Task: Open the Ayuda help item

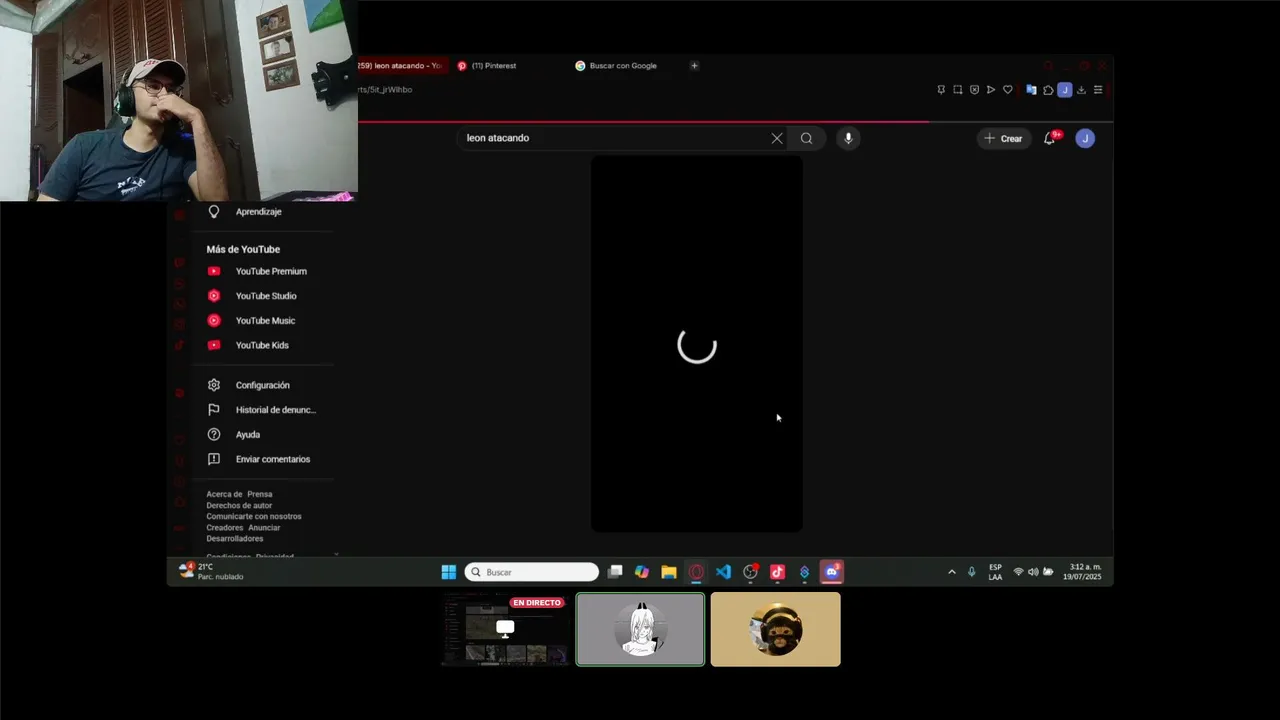Action: click(247, 435)
